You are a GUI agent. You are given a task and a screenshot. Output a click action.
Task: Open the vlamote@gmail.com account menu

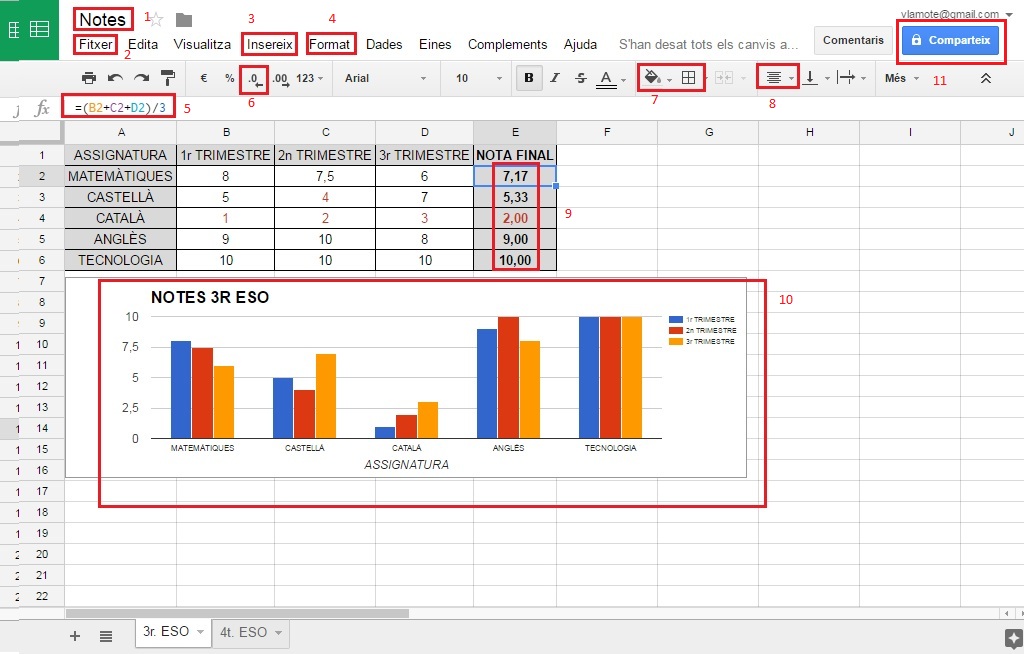click(956, 14)
